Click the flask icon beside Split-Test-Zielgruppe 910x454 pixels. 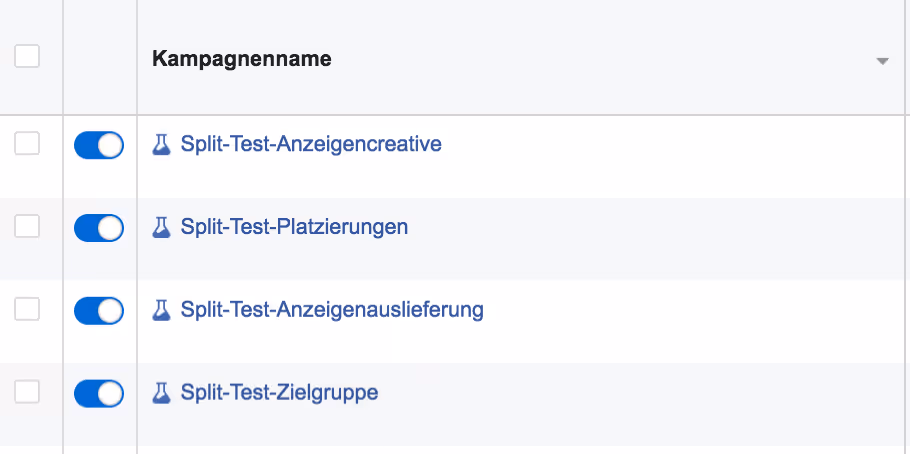161,394
